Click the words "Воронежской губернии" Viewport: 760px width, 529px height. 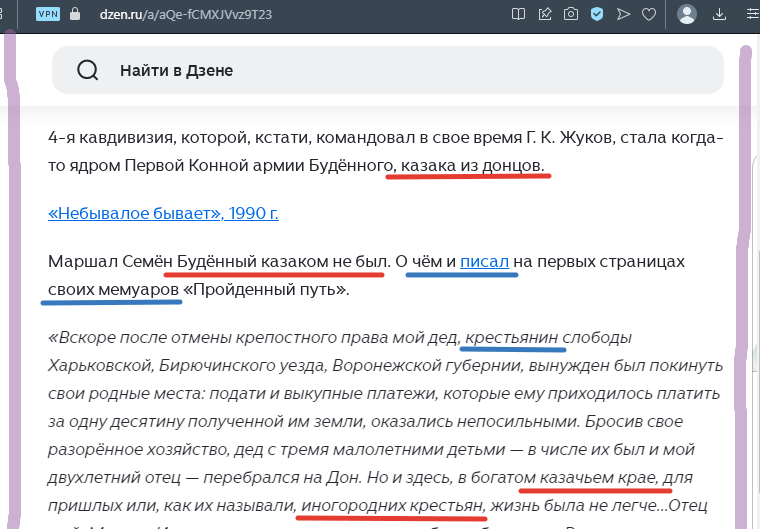[428, 366]
